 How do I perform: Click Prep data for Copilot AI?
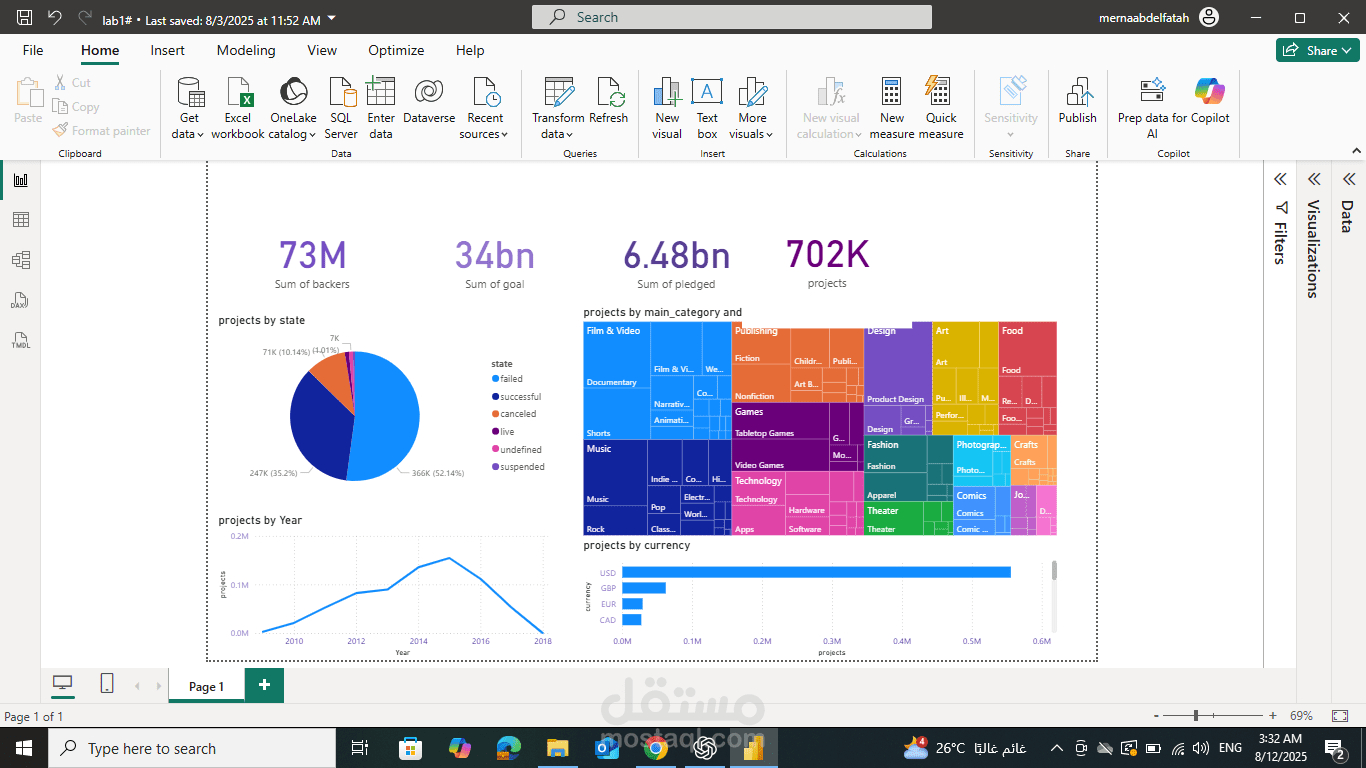click(1152, 108)
